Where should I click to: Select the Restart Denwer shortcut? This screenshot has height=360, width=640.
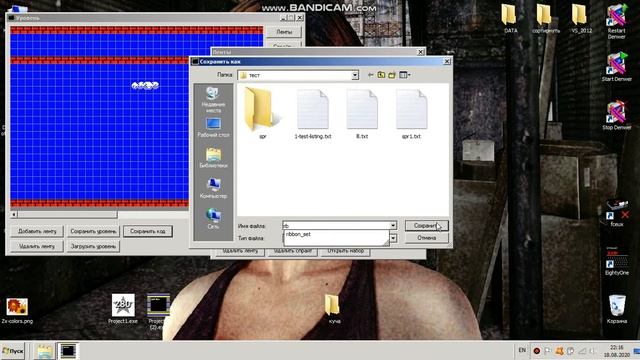point(616,22)
